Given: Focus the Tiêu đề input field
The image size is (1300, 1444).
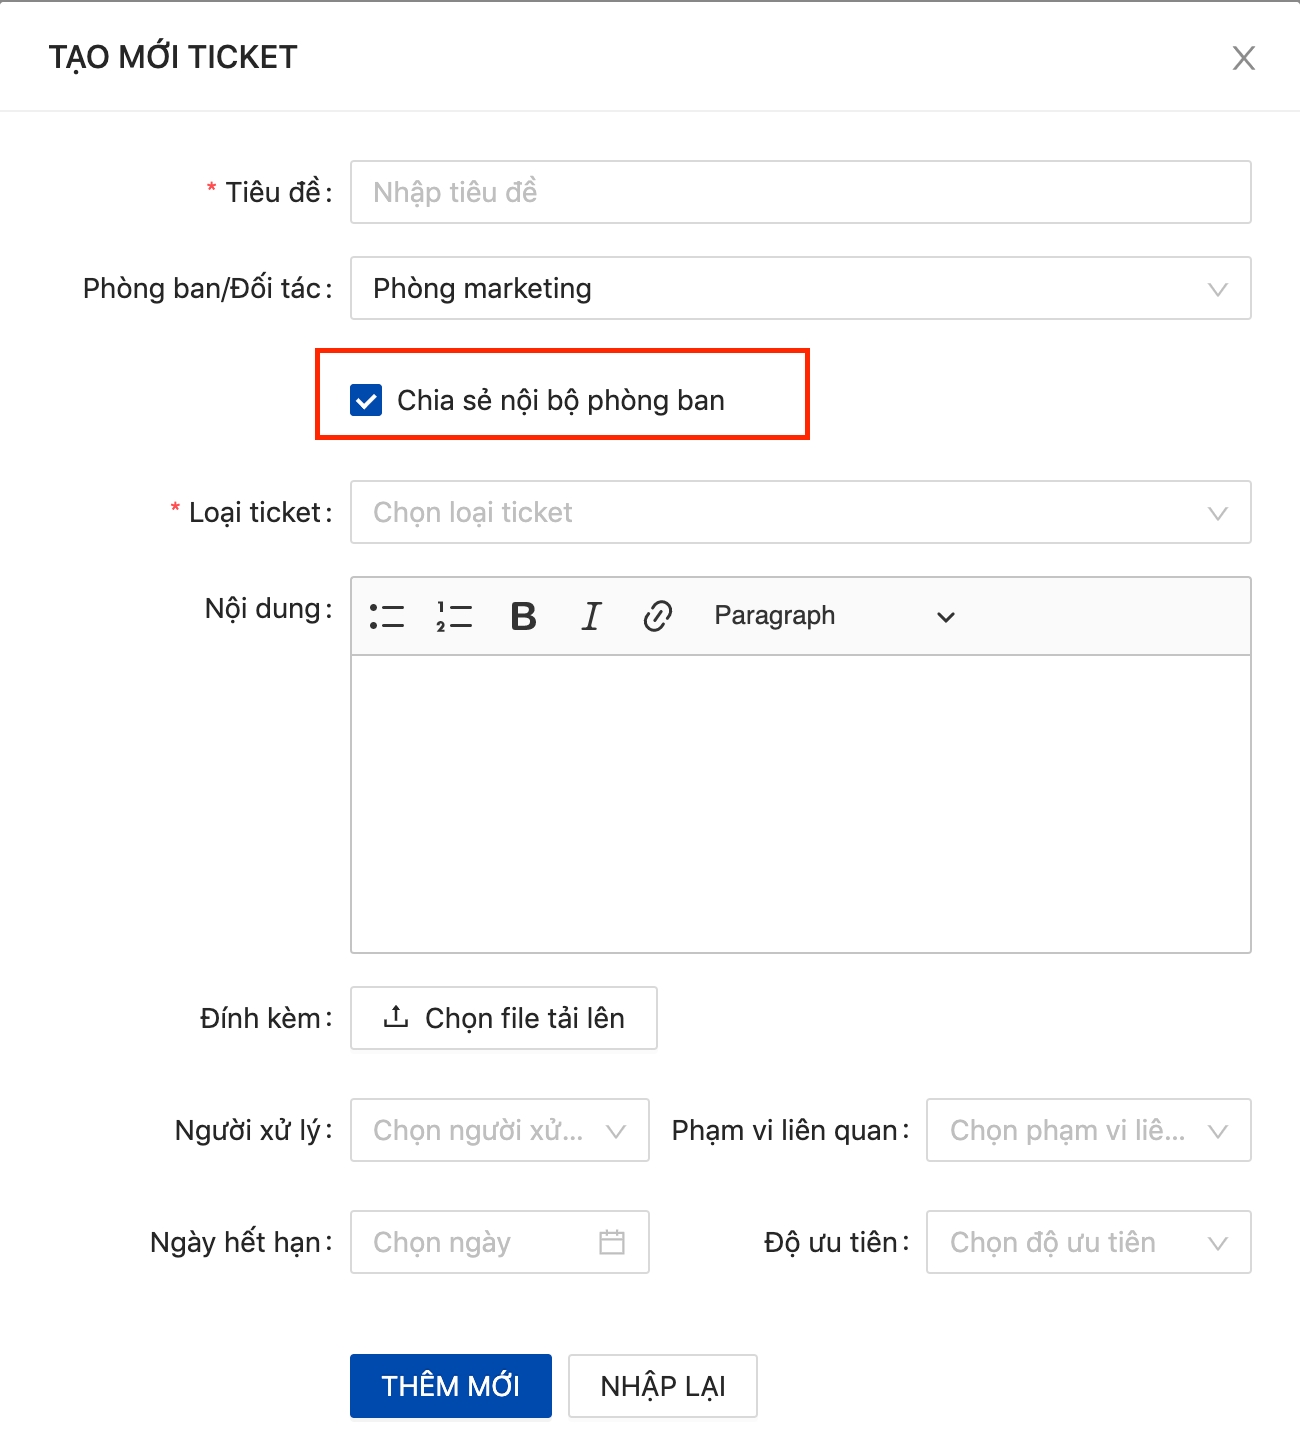Looking at the screenshot, I should [800, 192].
